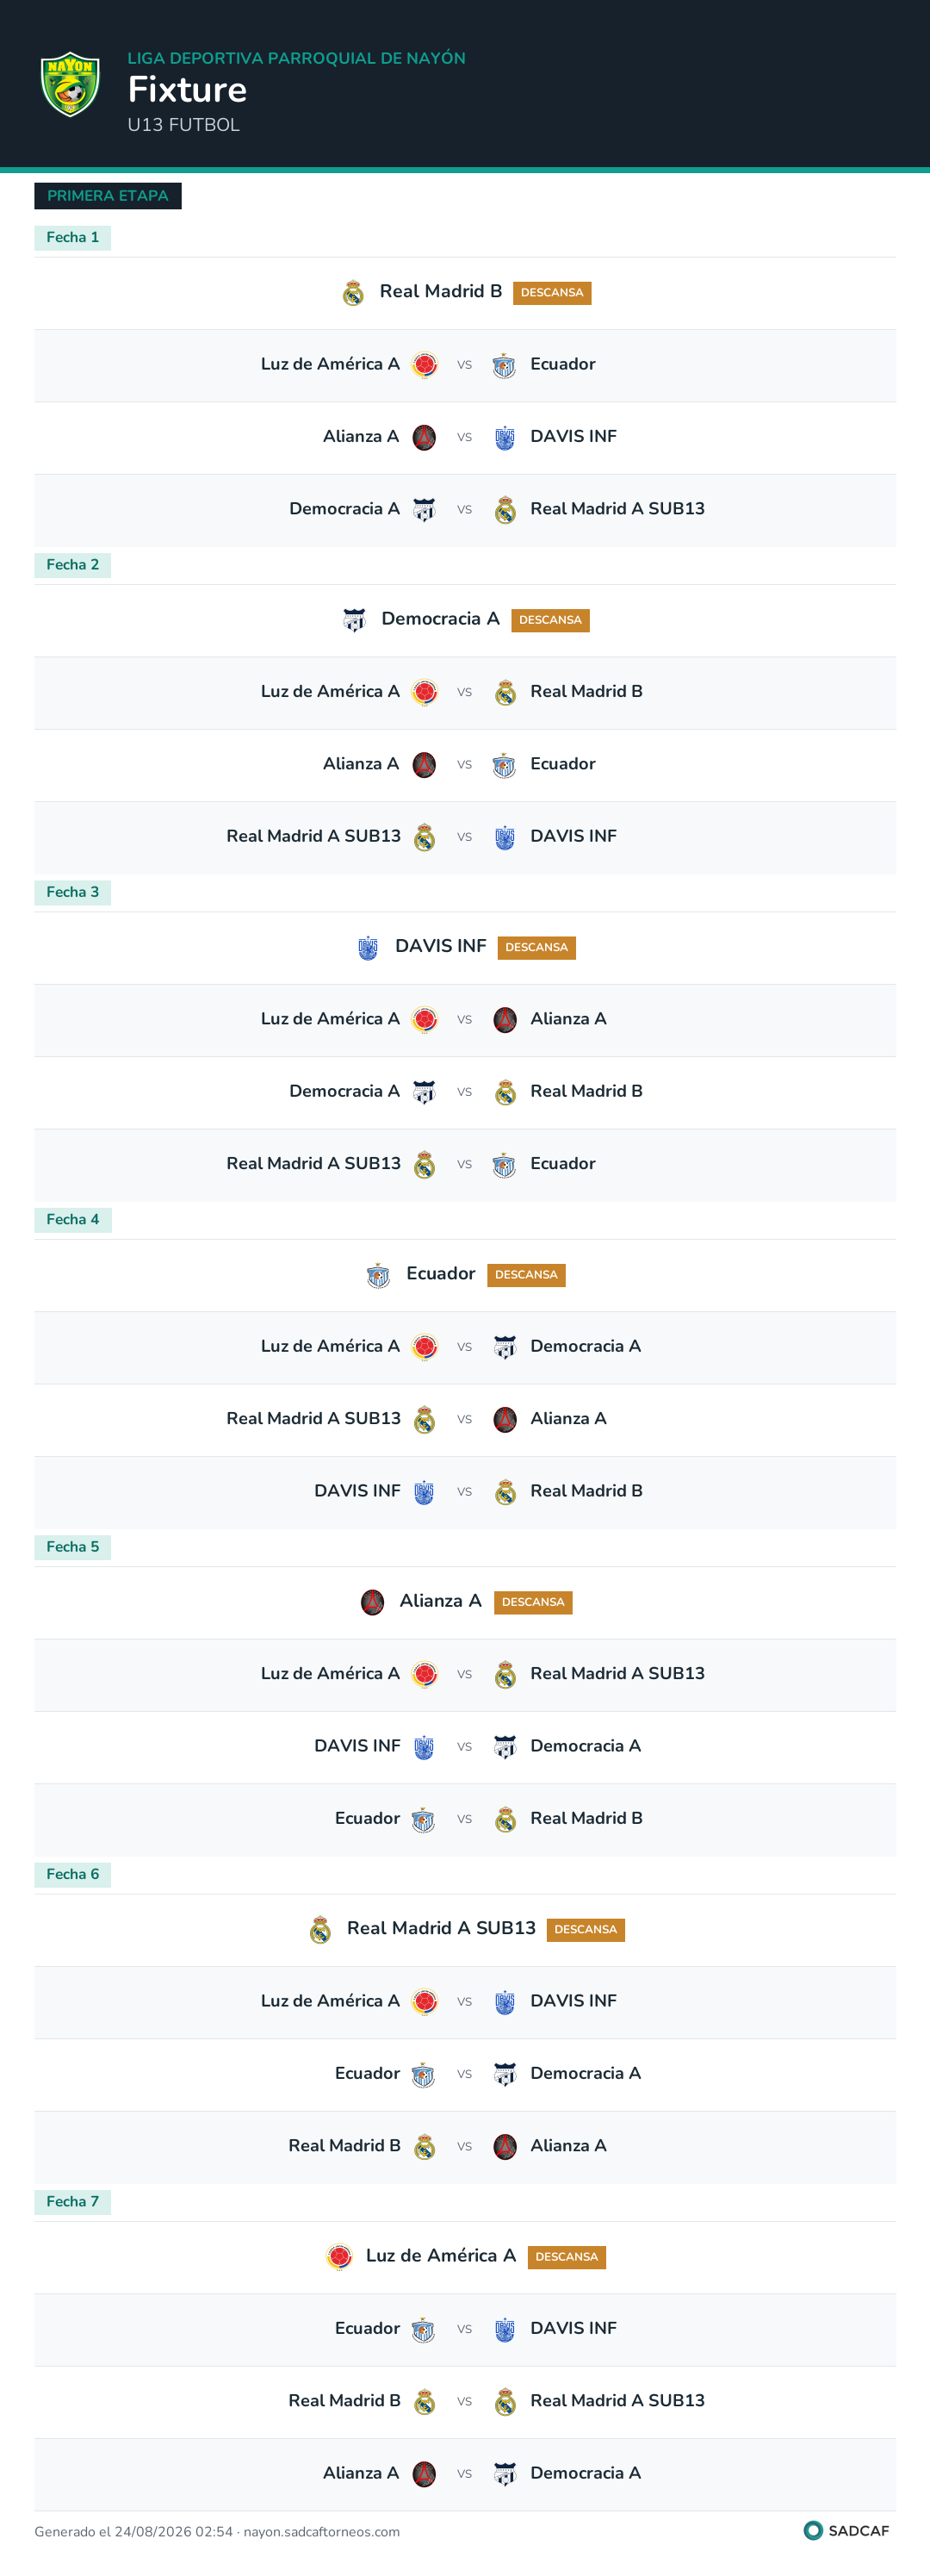This screenshot has width=930, height=2576.
Task: Select the Fecha 1 label
Action: click(x=73, y=237)
